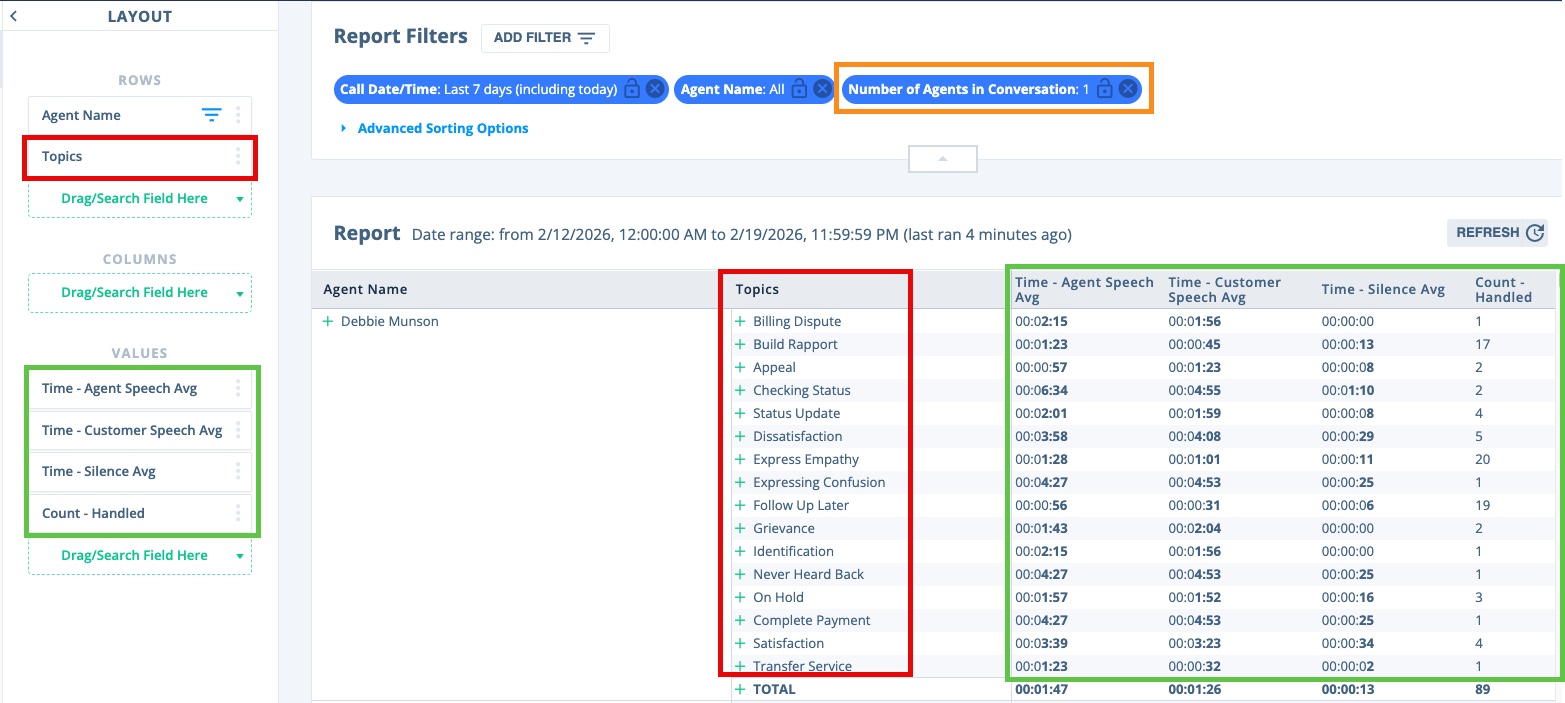Click the Dissatisfaction customer speech value 00:04:08

point(1193,437)
